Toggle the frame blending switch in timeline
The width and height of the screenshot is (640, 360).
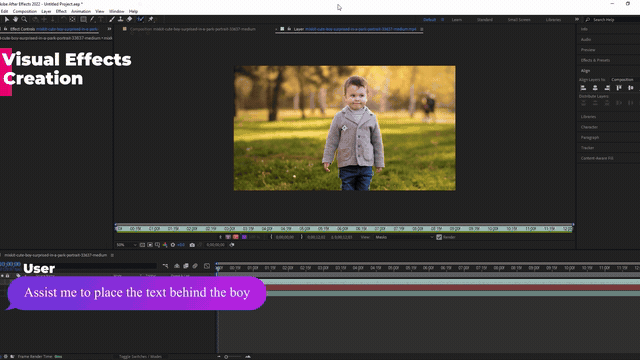(x=186, y=266)
